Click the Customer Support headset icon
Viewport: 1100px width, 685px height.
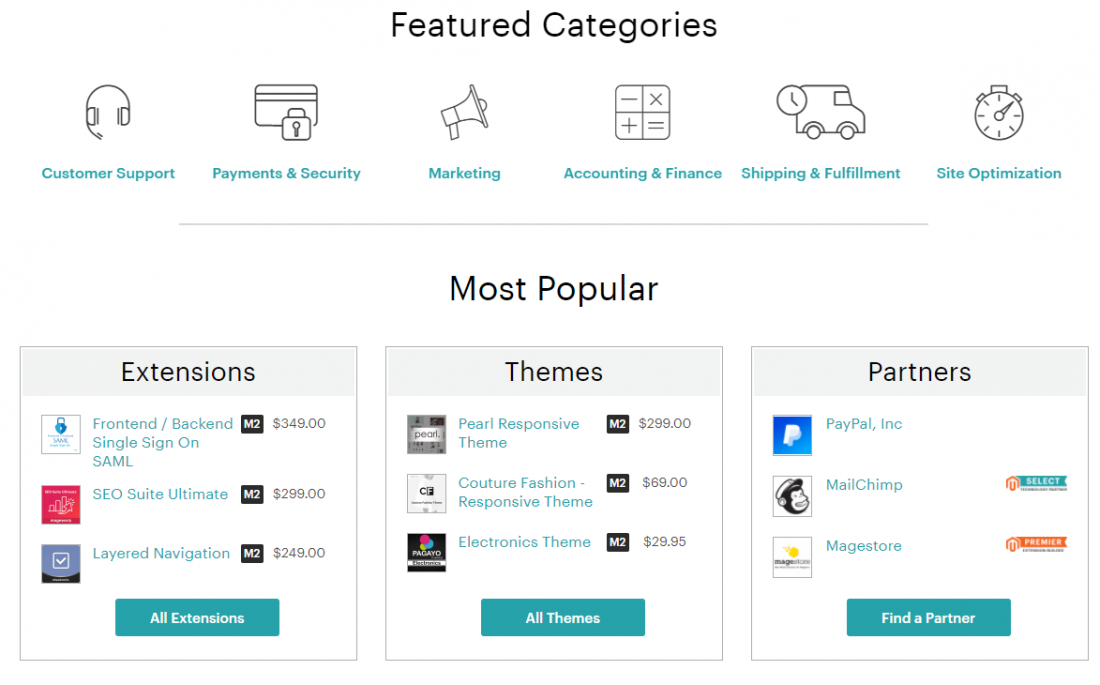(108, 112)
